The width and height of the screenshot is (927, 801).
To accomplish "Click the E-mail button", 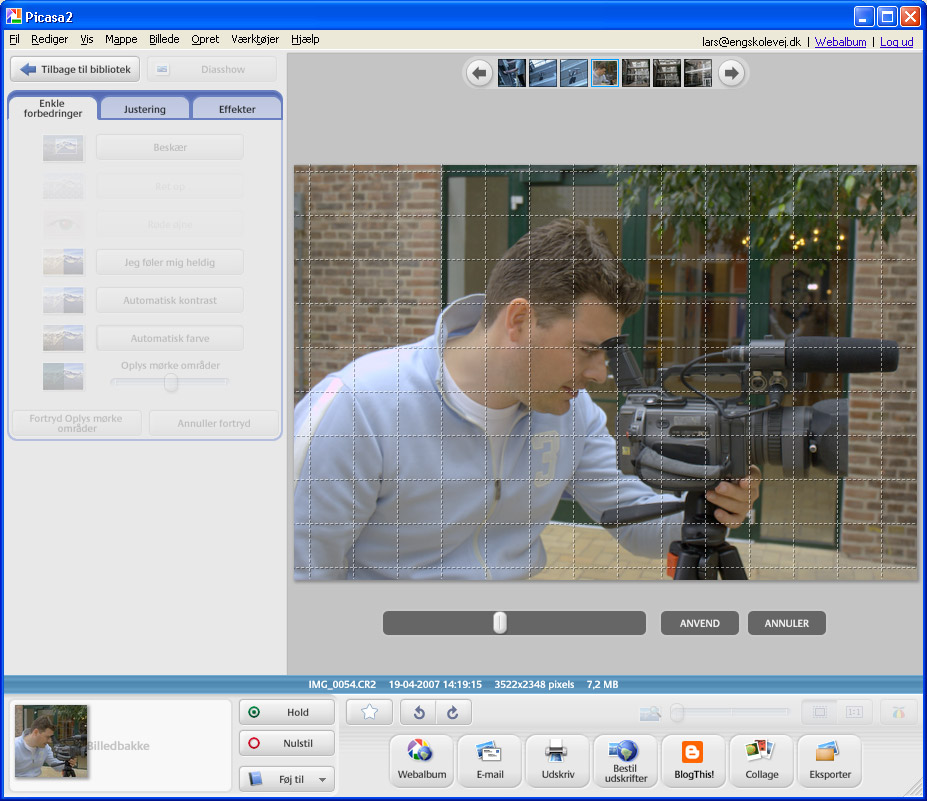I will [x=489, y=761].
